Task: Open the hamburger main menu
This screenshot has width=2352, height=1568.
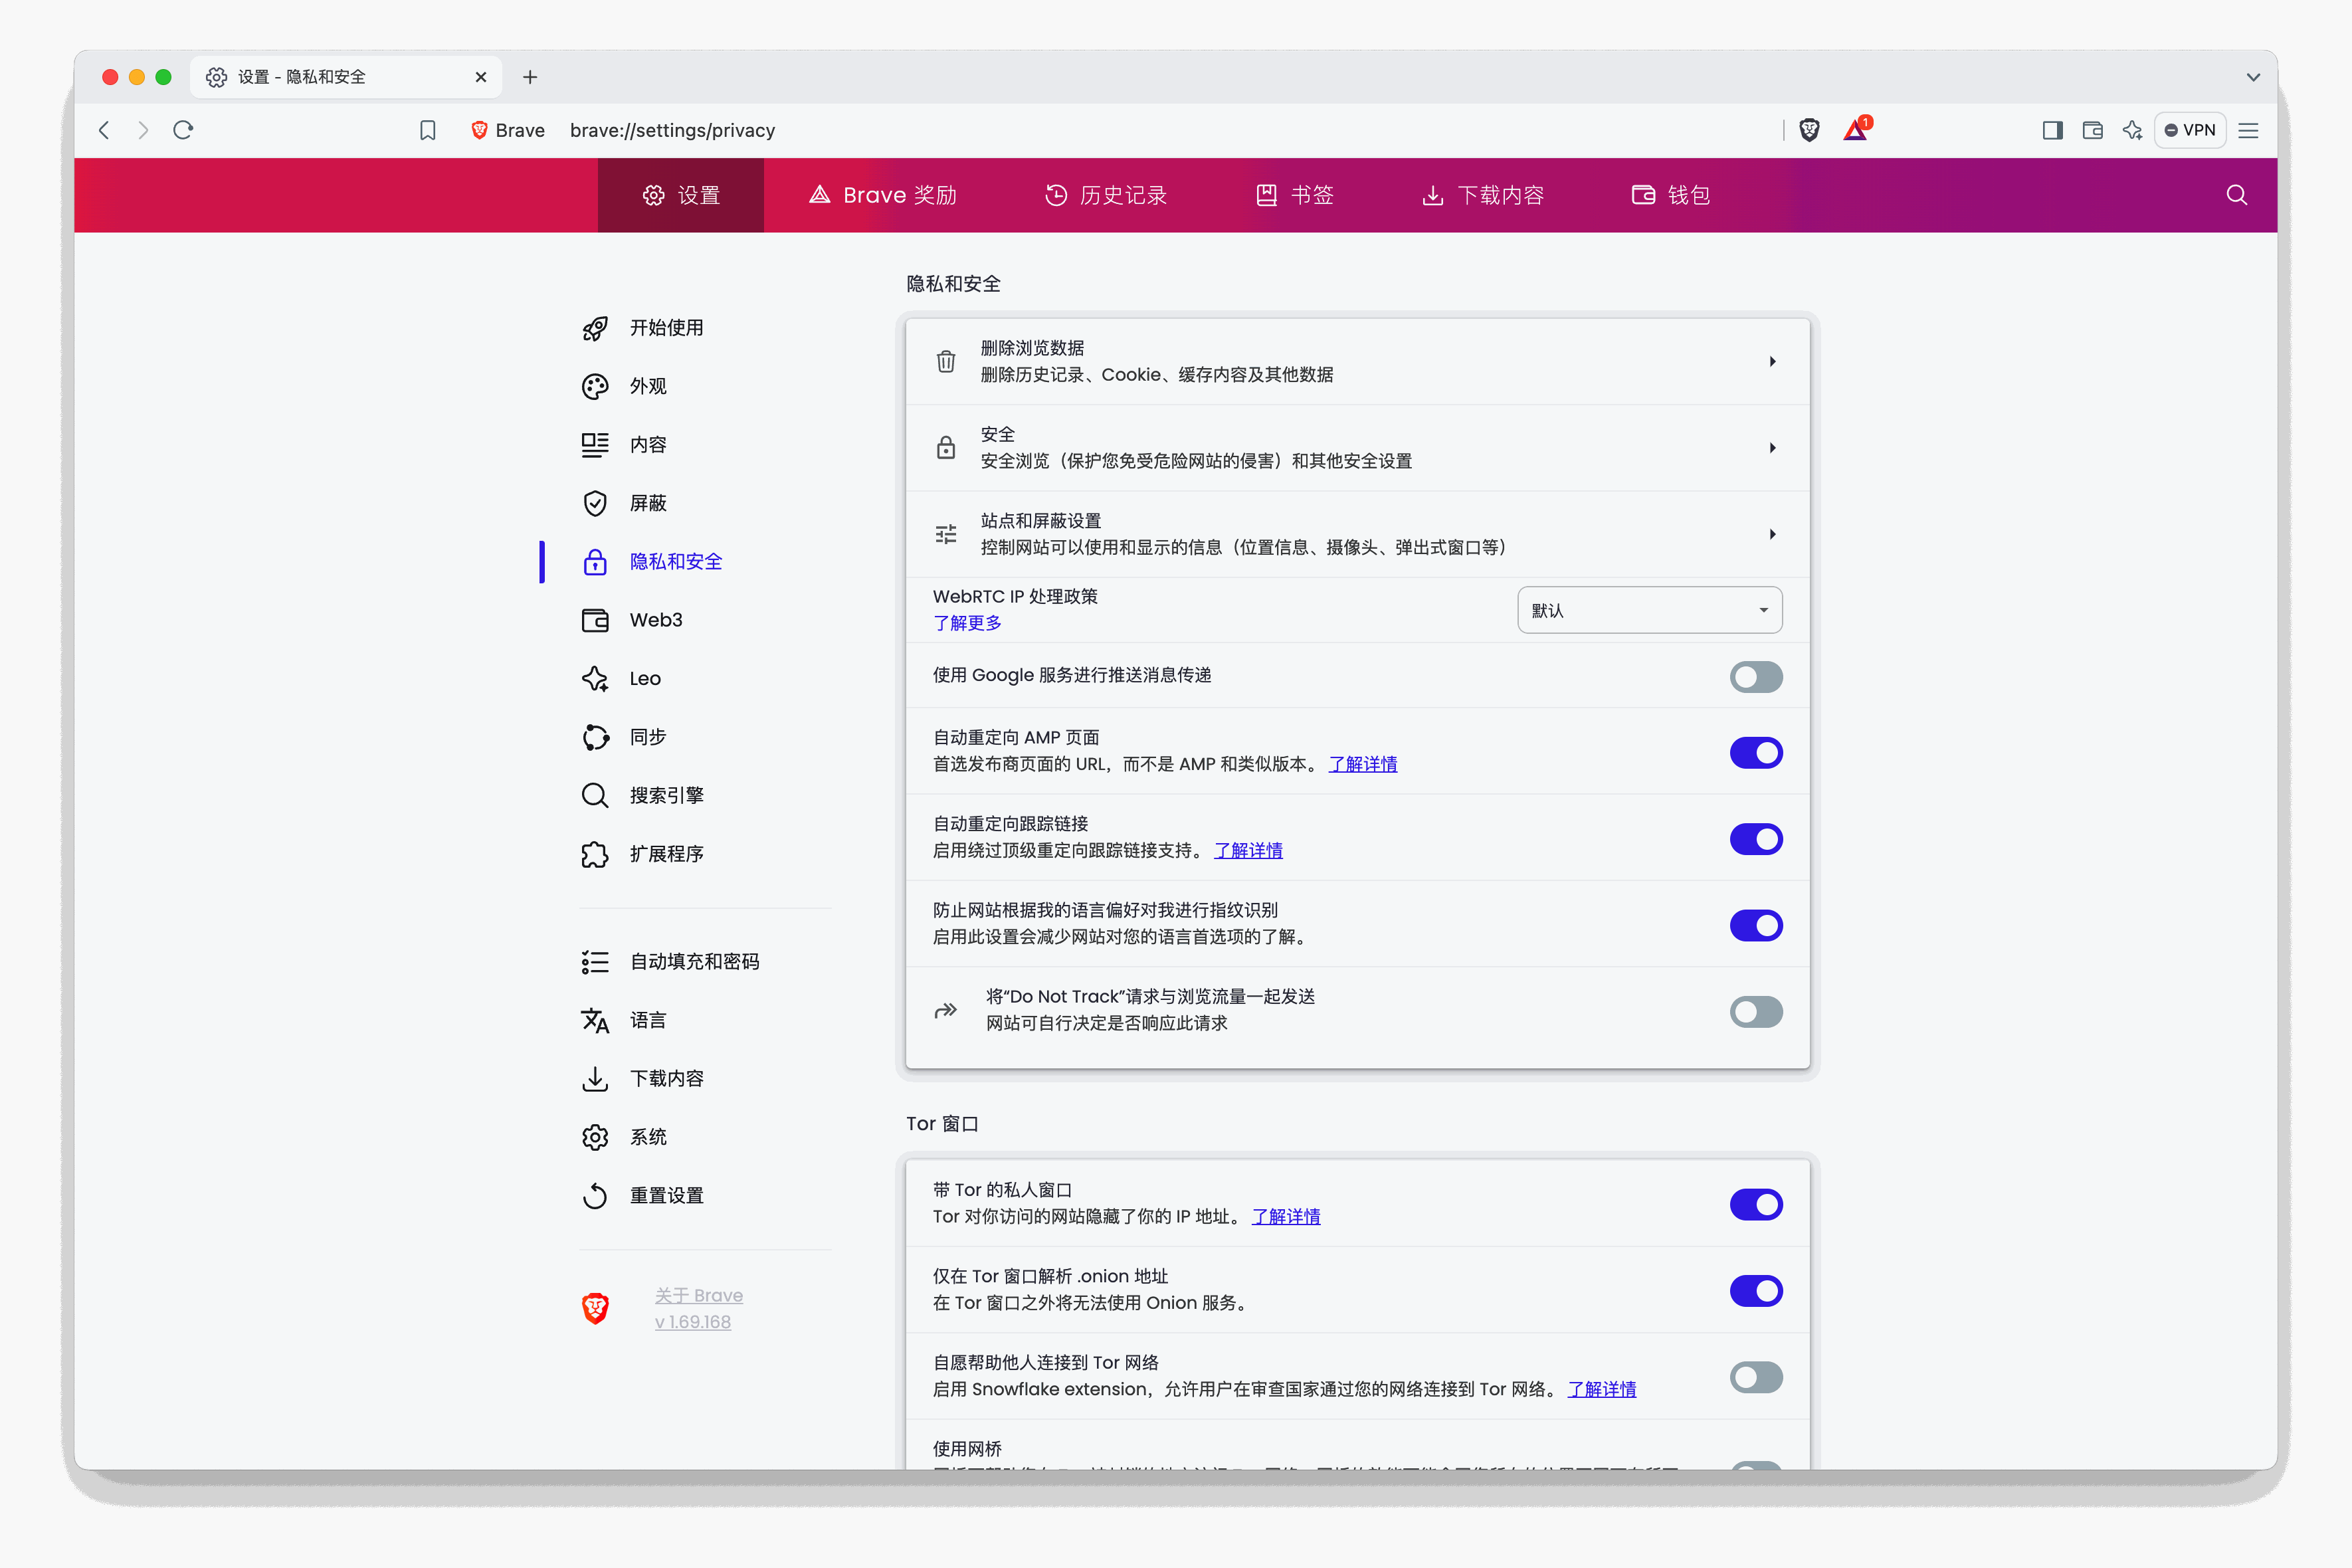Action: pos(2249,130)
